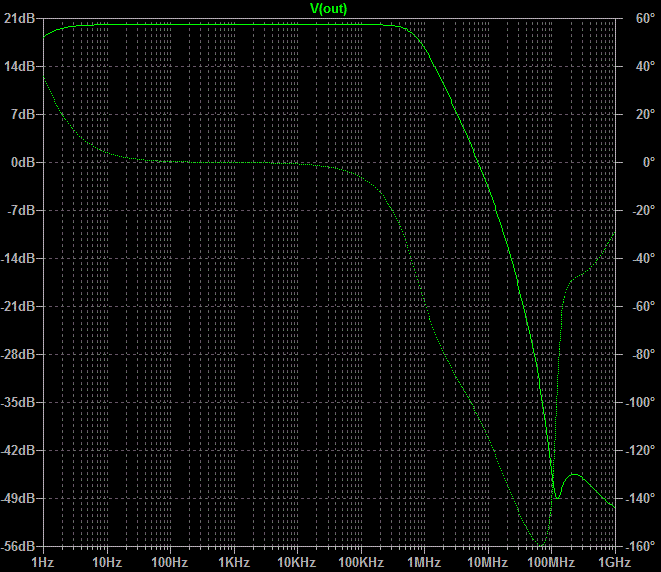The height and width of the screenshot is (572, 661).
Task: Click the -21dB magnitude axis label
Action: [18, 306]
